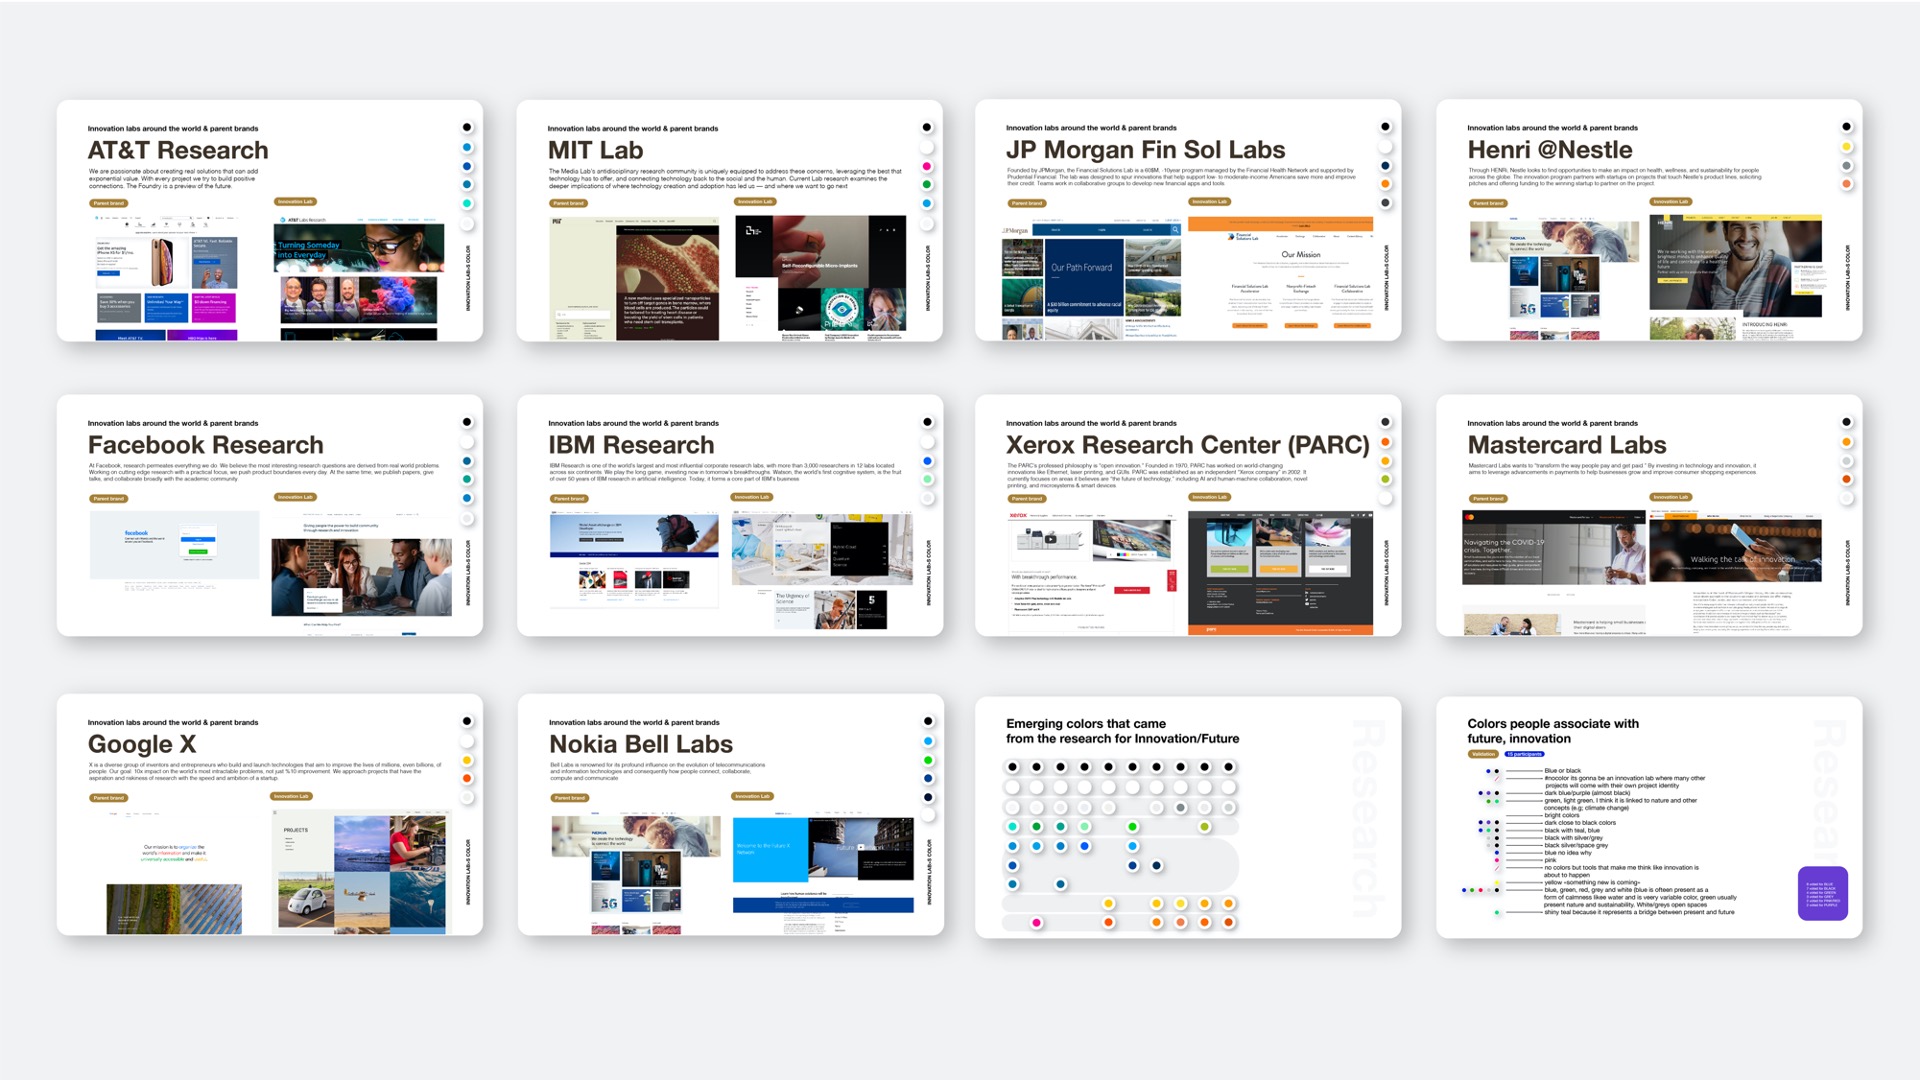1920x1080 pixels.
Task: Open the JPMorgan 'Our Path Forward' screenshot
Action: [x=1092, y=280]
